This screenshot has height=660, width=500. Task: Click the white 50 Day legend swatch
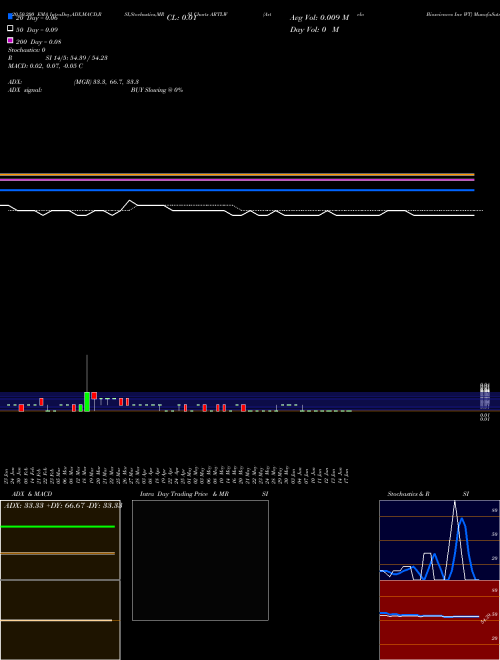(10, 28)
